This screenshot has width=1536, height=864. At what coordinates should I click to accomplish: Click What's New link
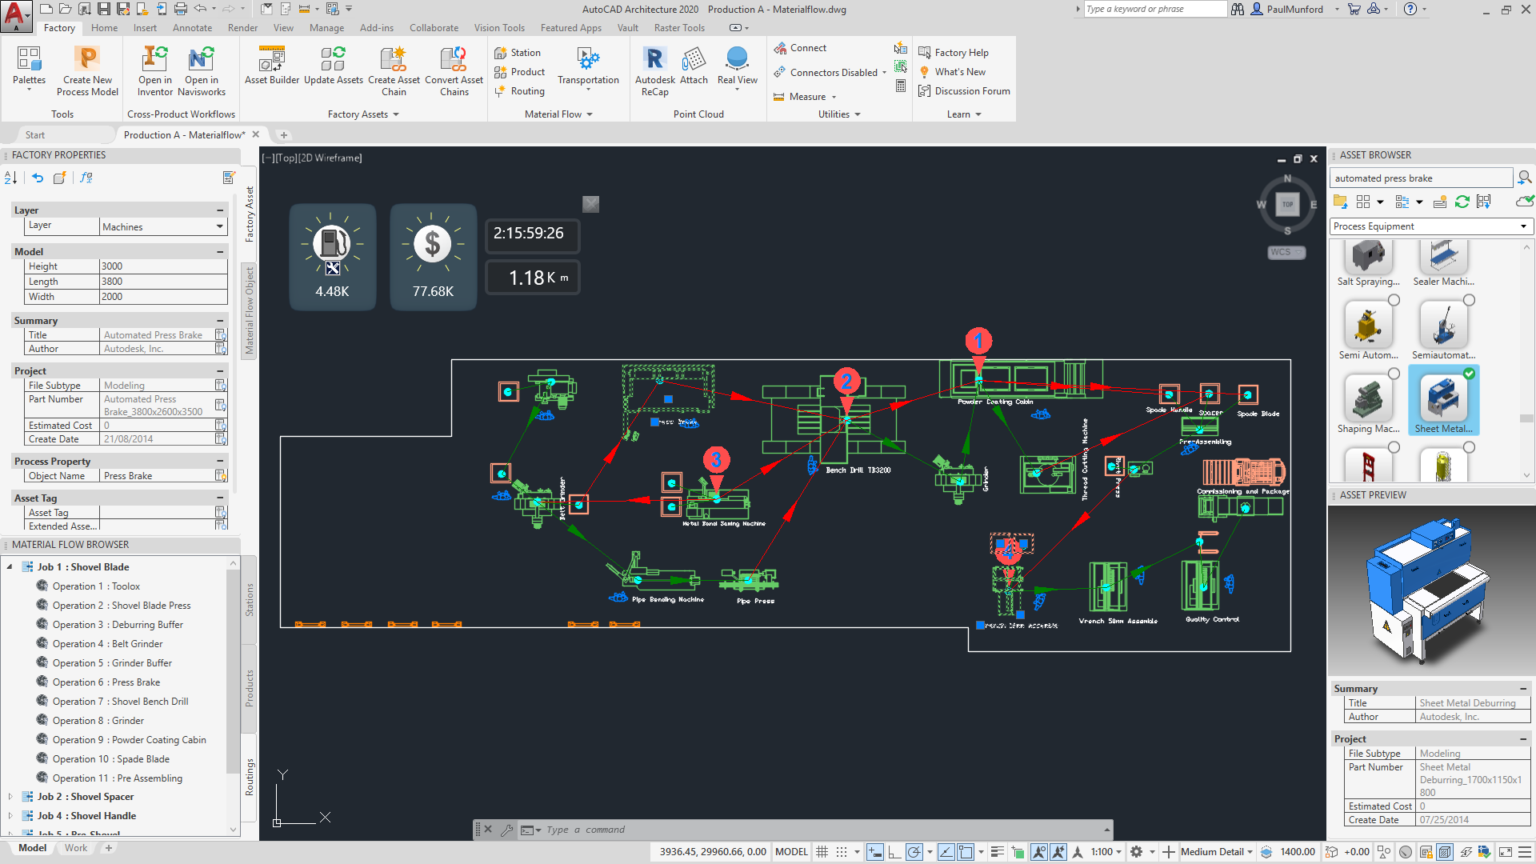click(952, 72)
